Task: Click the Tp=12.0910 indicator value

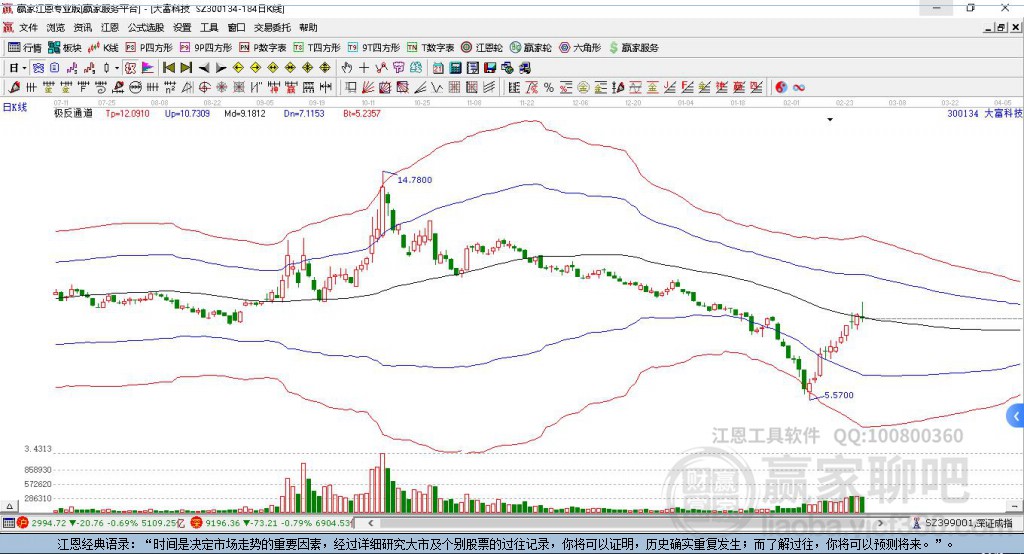Action: point(127,114)
